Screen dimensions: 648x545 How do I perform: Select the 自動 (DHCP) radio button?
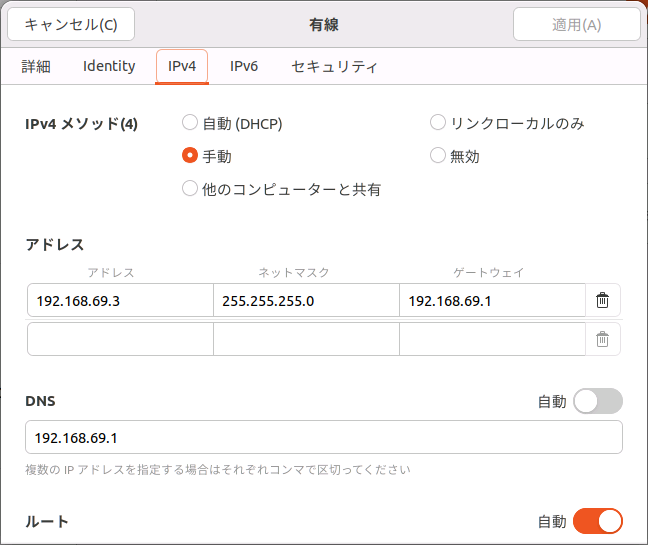190,123
